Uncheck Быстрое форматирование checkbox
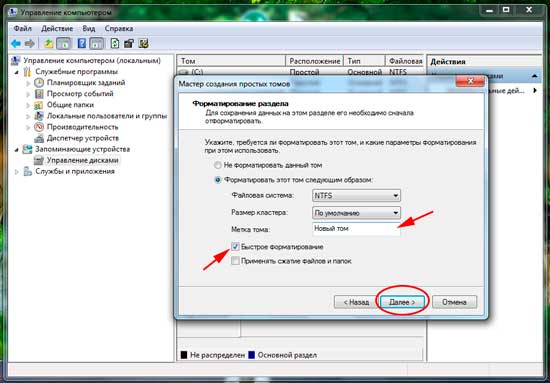The width and height of the screenshot is (550, 383). click(235, 247)
